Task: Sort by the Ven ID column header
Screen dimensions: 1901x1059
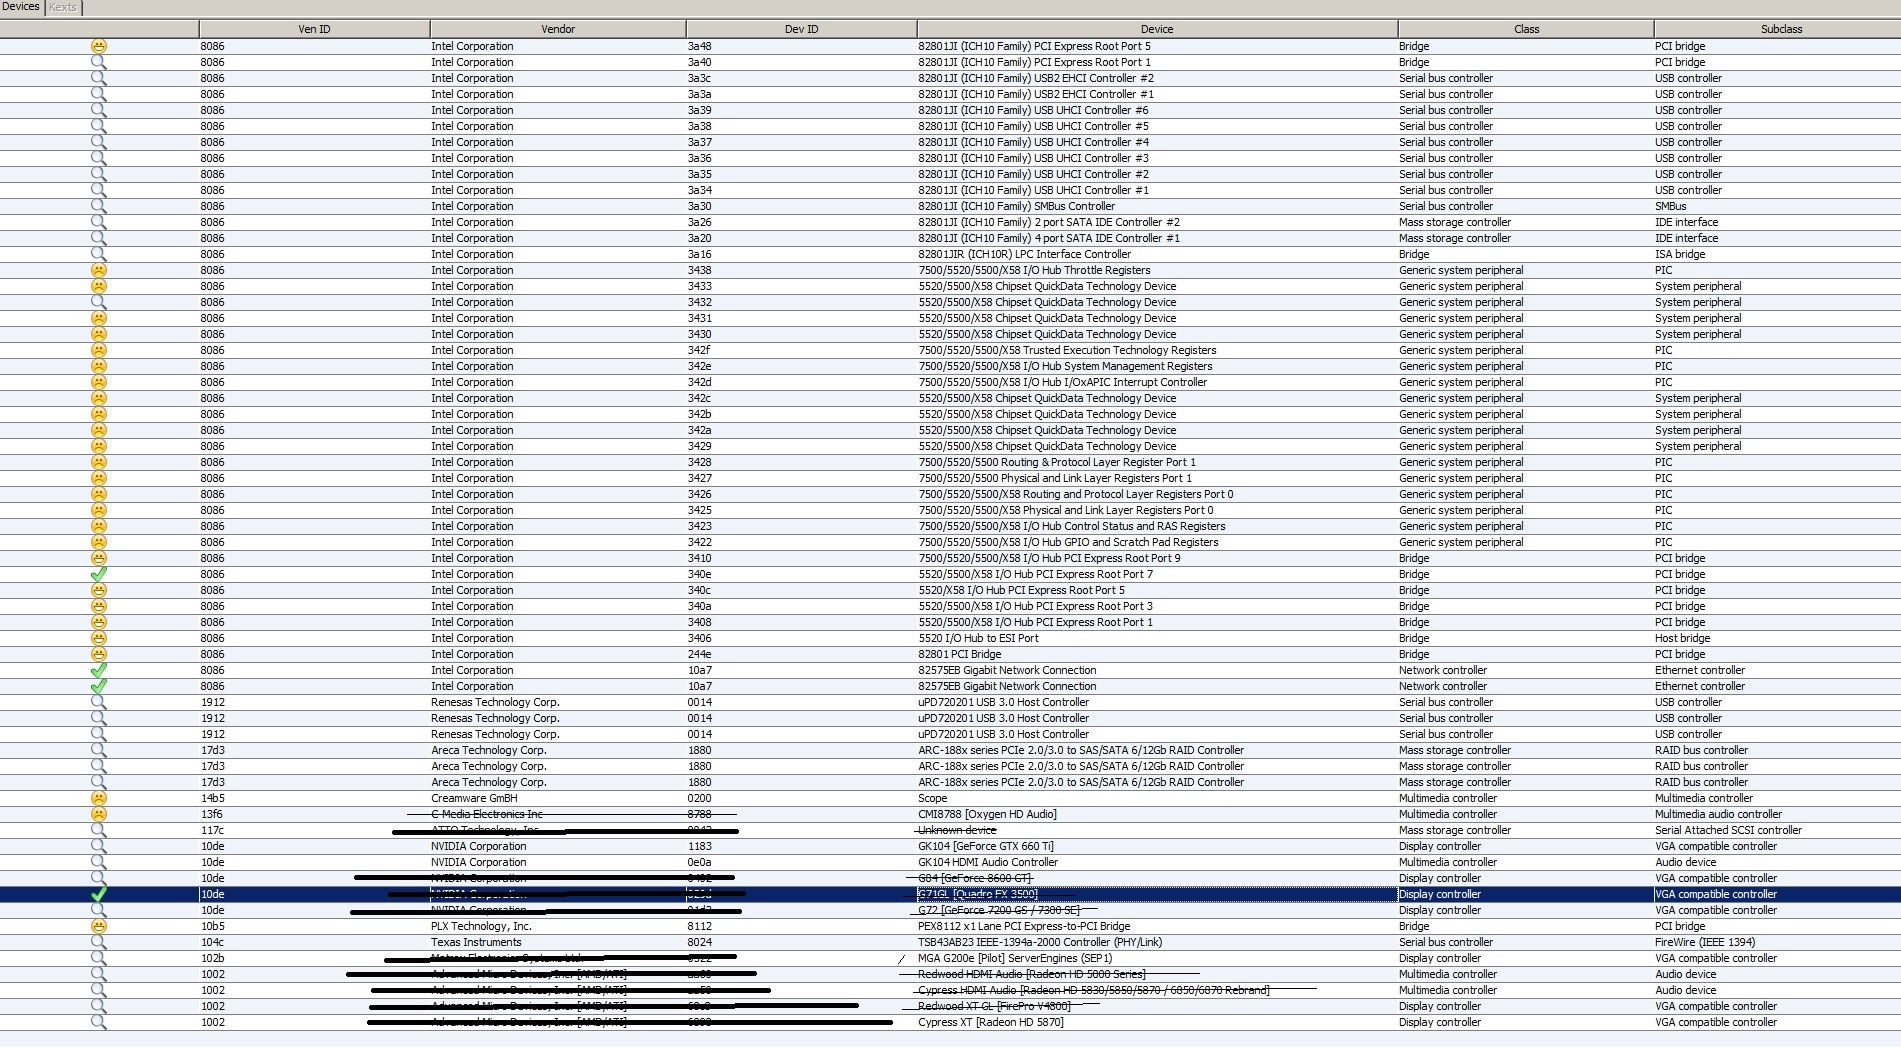Action: 314,29
